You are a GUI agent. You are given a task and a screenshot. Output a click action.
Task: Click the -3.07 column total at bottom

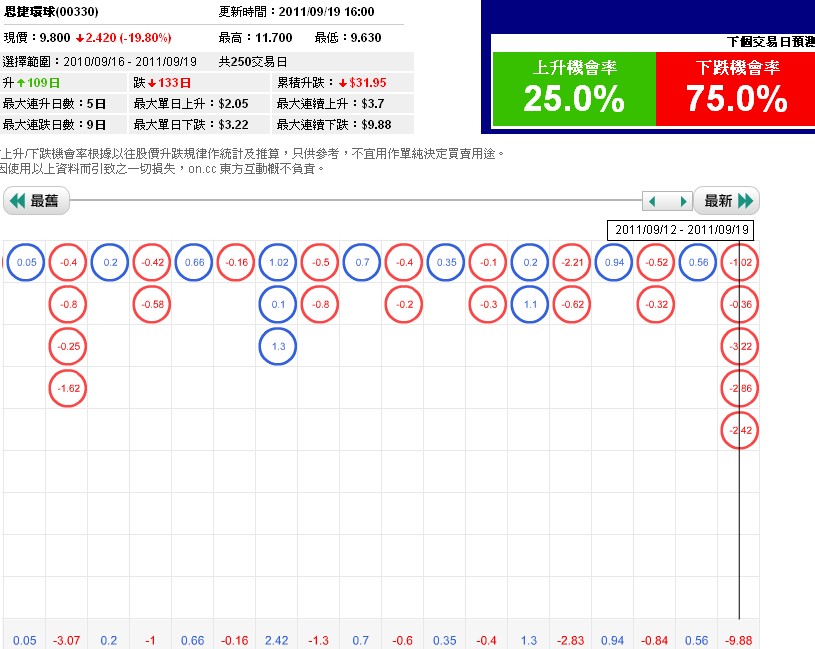(x=67, y=640)
